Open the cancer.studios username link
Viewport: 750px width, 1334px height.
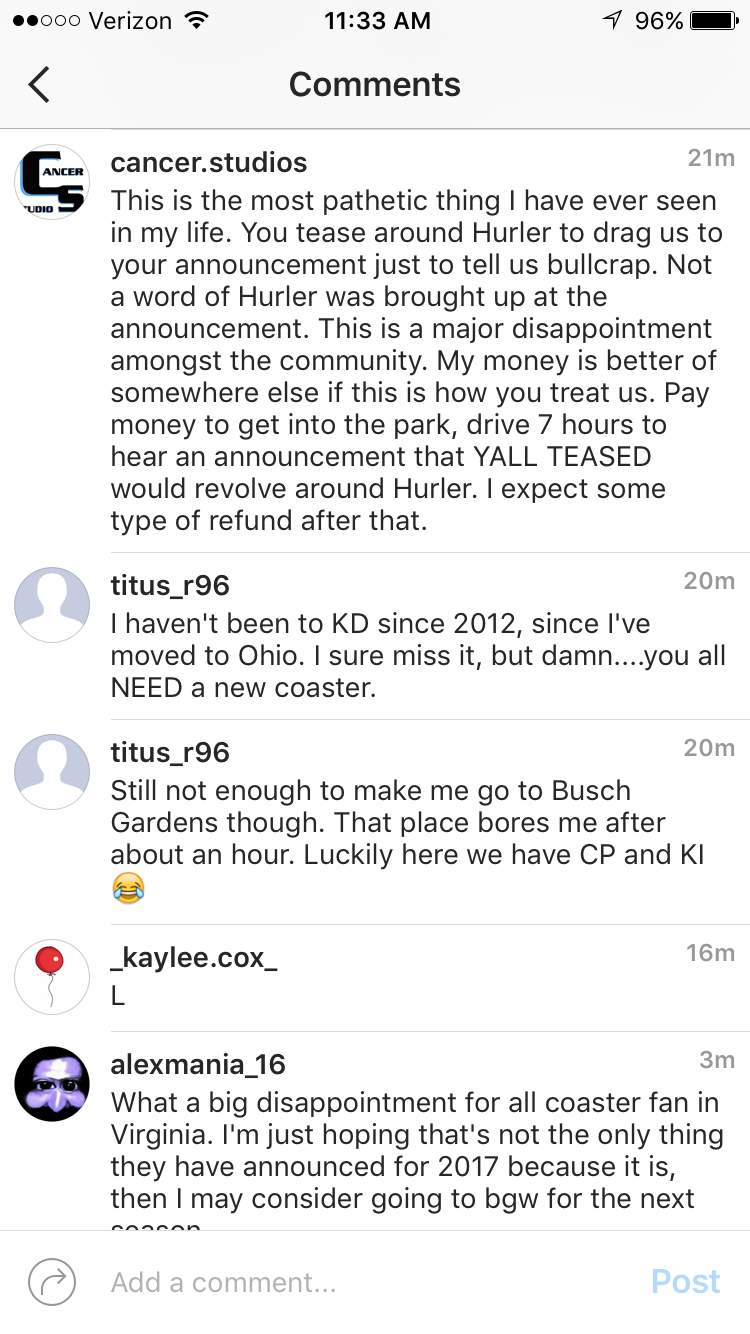209,163
